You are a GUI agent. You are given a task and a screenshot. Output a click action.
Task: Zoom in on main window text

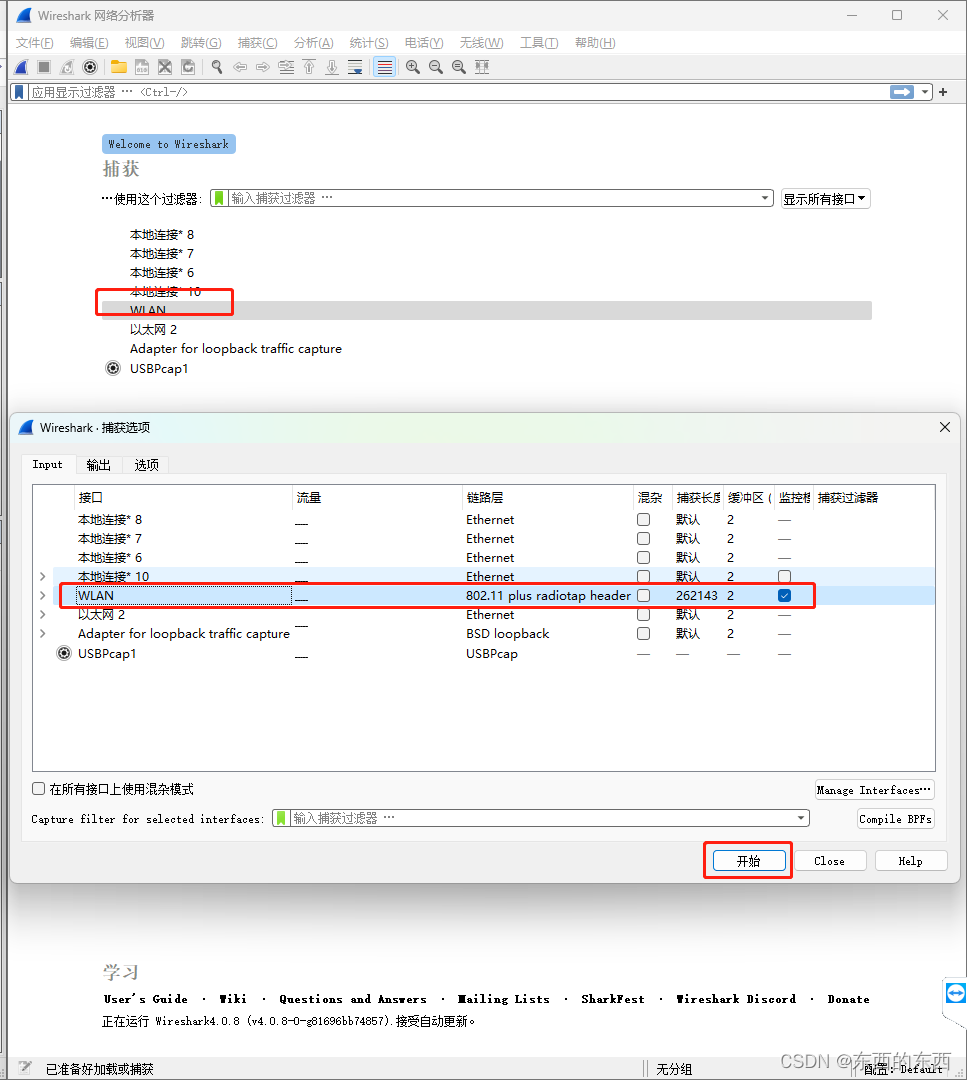413,67
